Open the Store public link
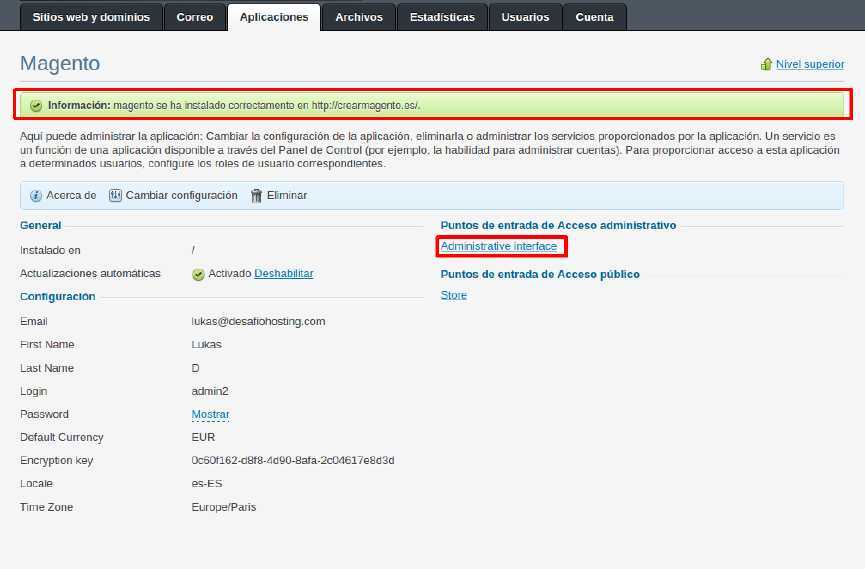This screenshot has height=569, width=865. [x=453, y=295]
